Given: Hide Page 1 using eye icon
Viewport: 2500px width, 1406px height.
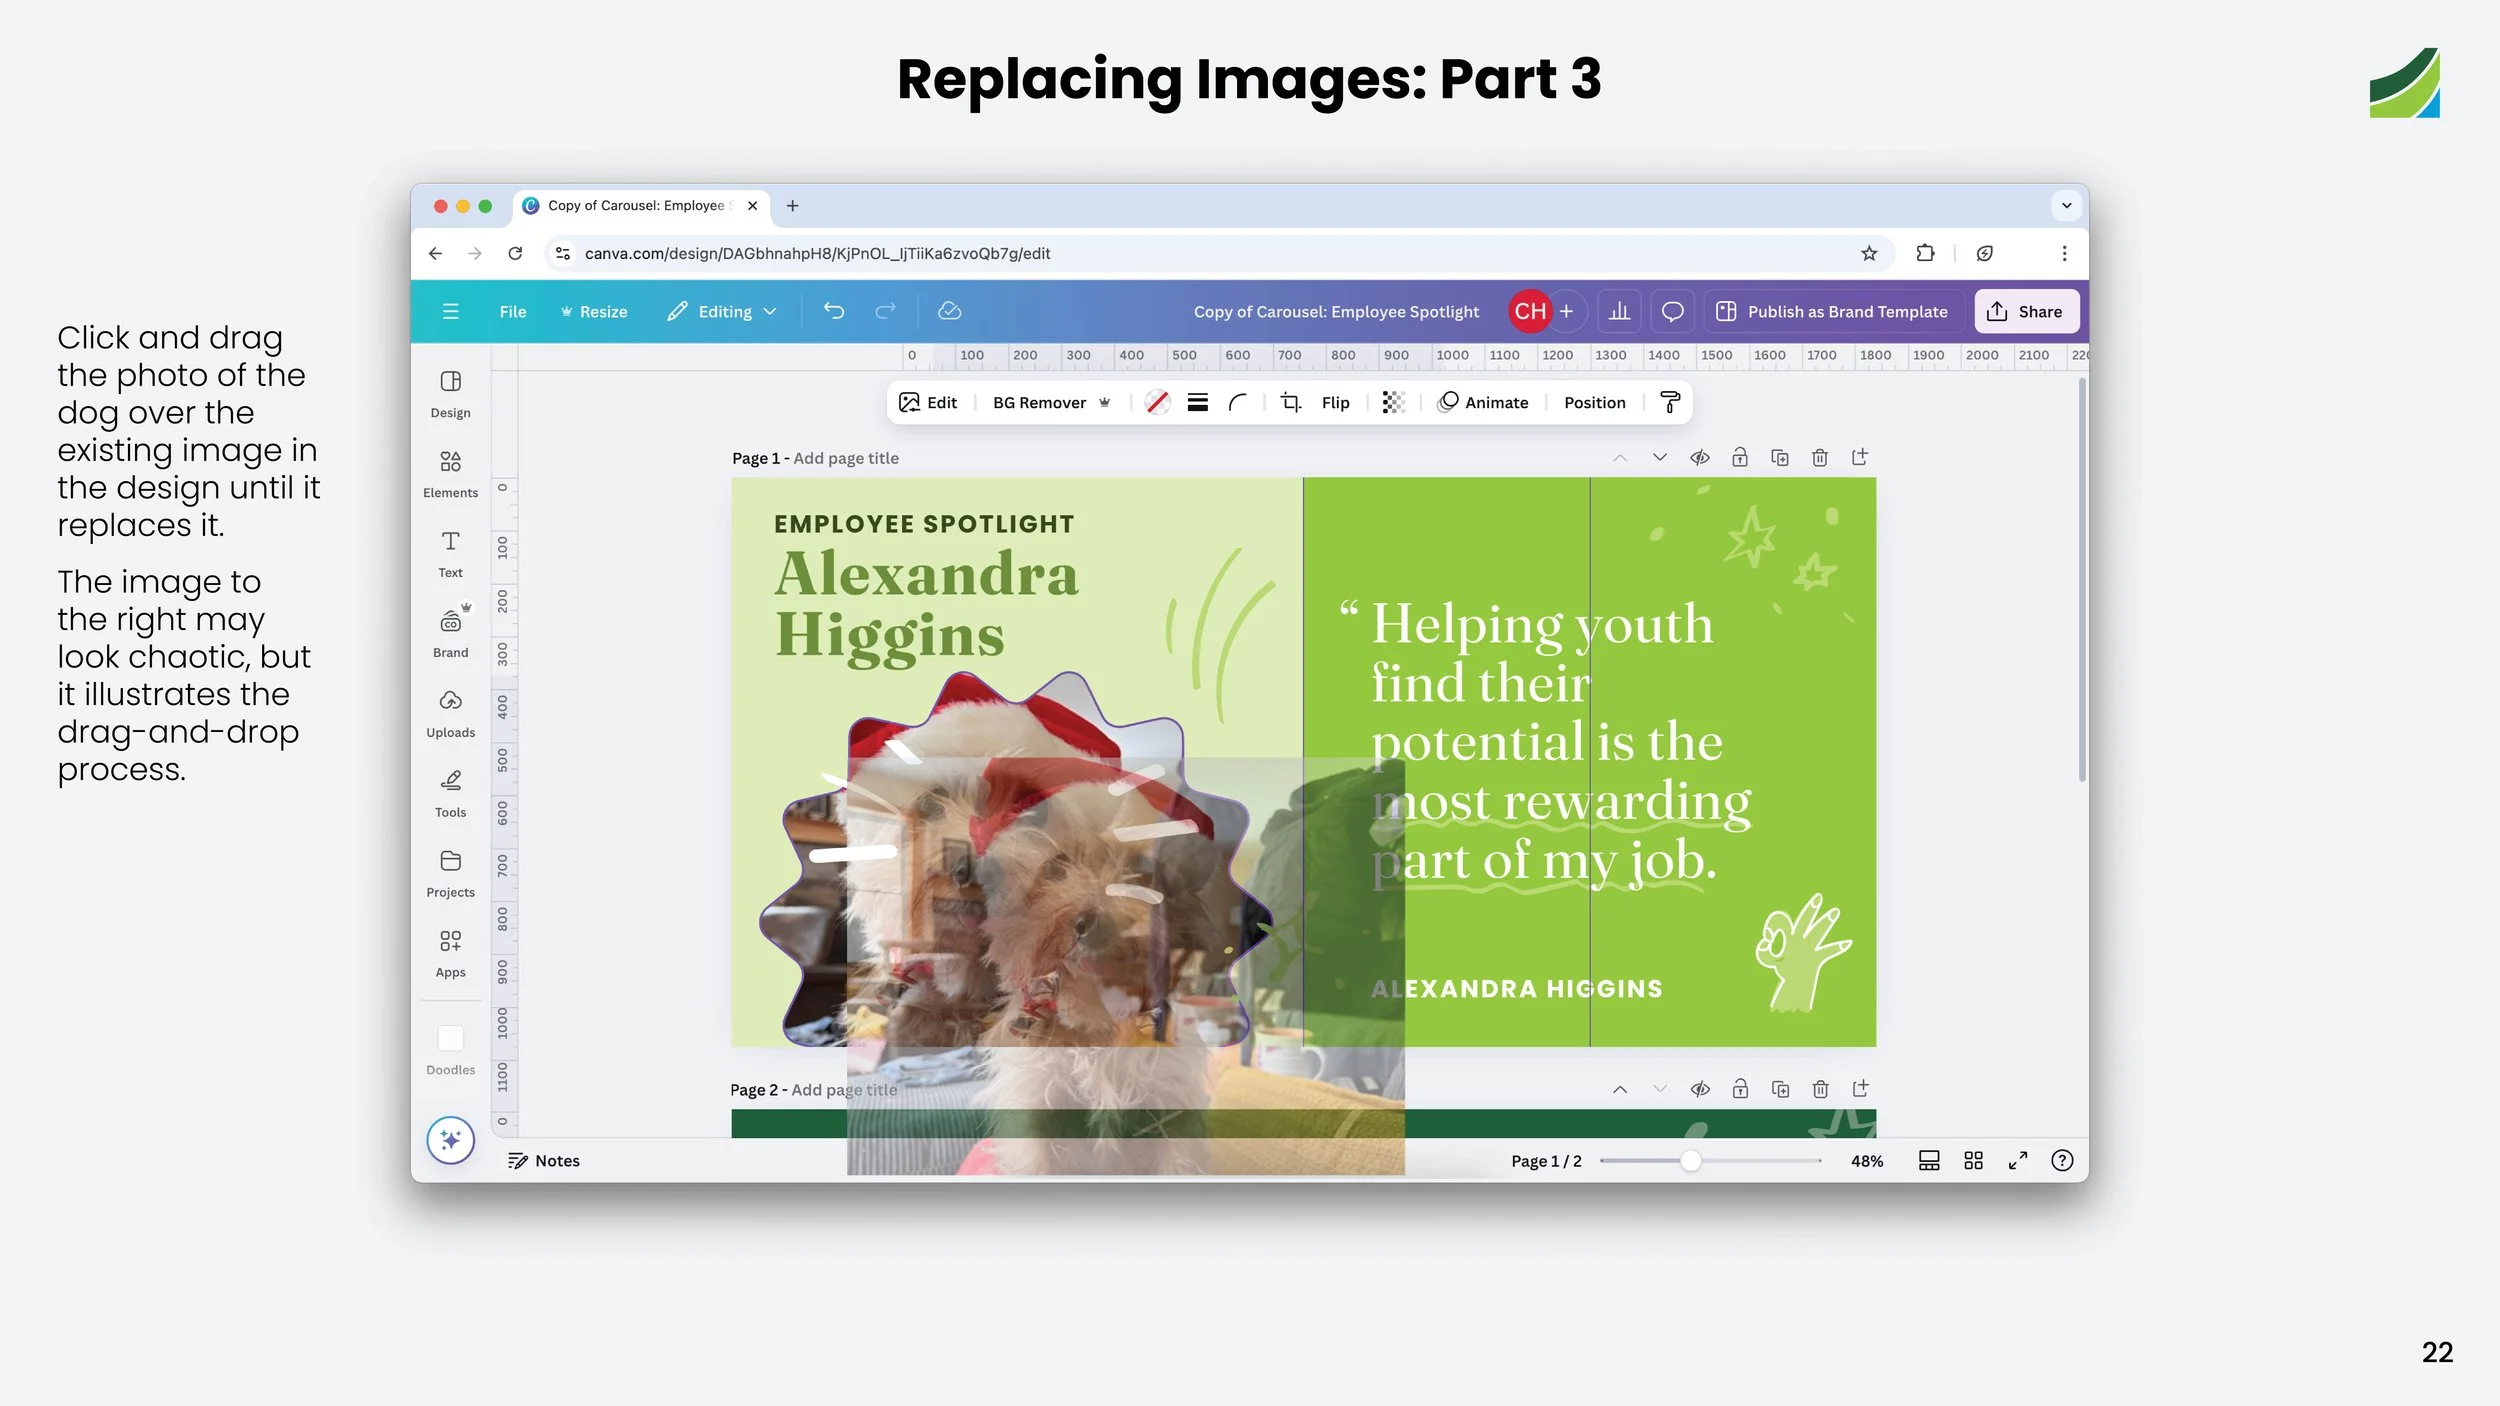Looking at the screenshot, I should point(1699,458).
